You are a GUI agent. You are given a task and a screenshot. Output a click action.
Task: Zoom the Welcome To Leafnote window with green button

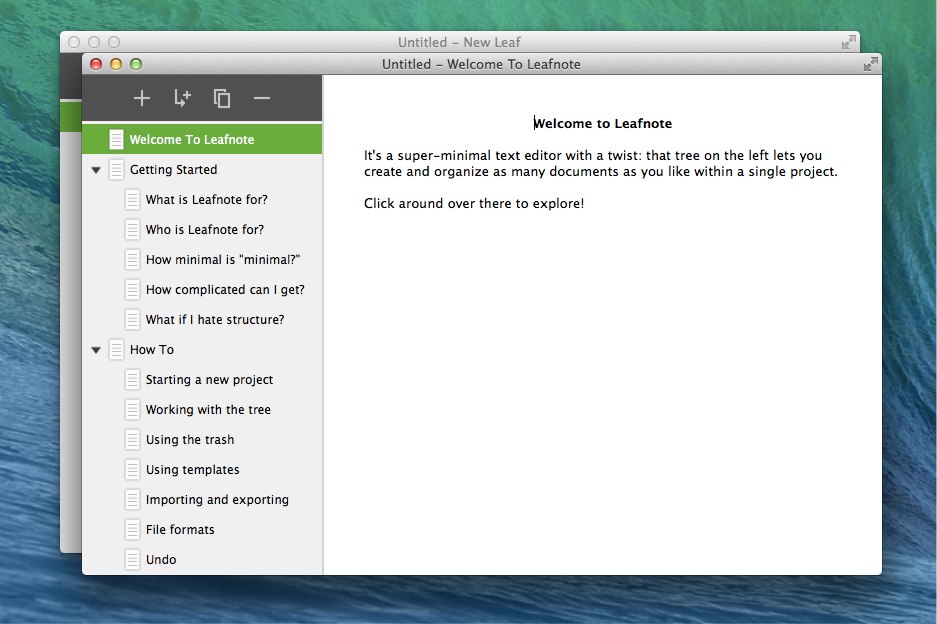136,64
